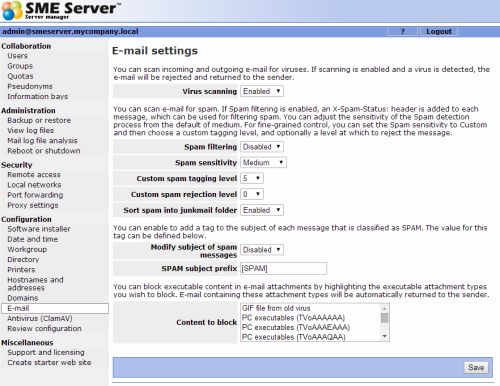Click the SPAM subject prefix field
This screenshot has height=386, width=500.
click(x=284, y=268)
